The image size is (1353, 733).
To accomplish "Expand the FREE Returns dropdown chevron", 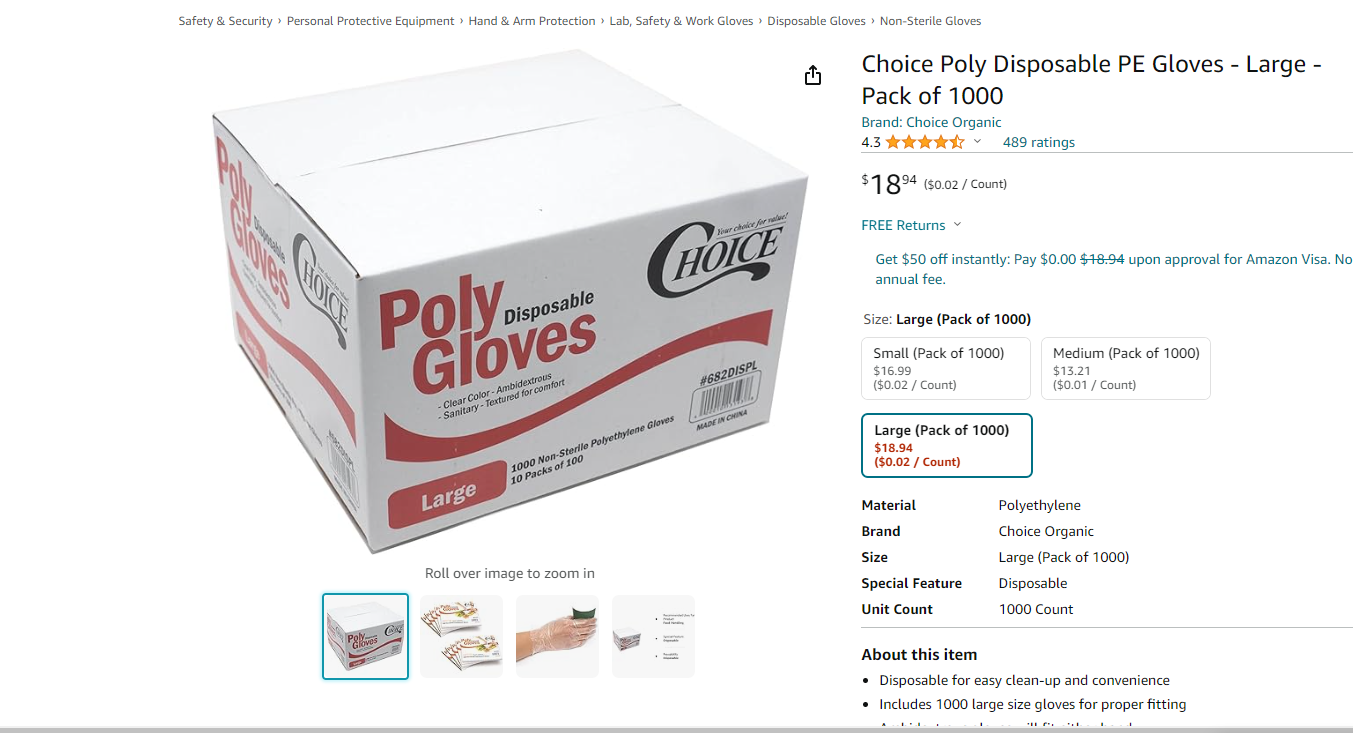I will [957, 225].
